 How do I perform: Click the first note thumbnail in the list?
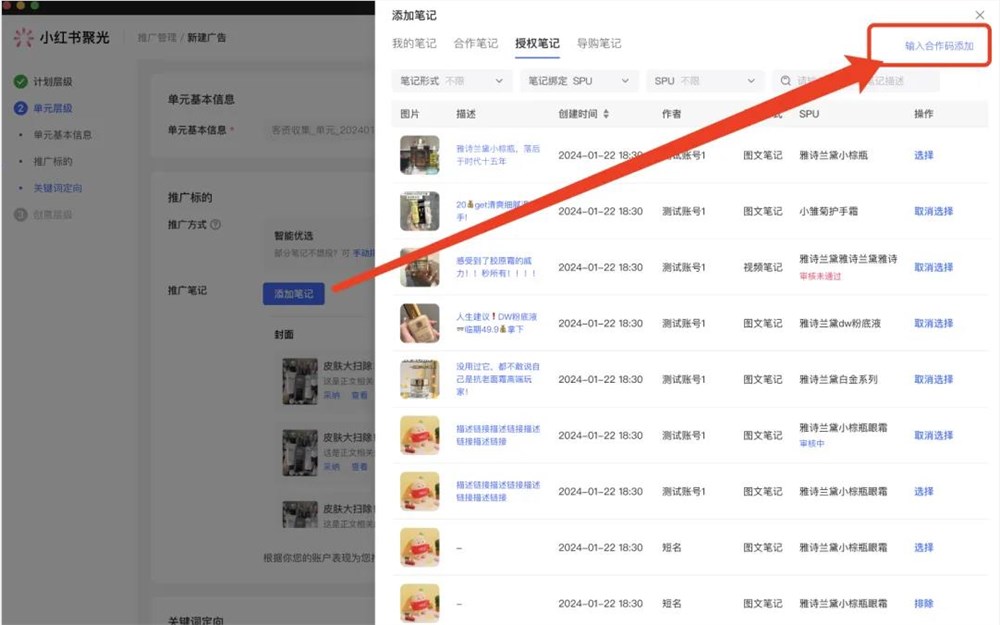coord(419,155)
